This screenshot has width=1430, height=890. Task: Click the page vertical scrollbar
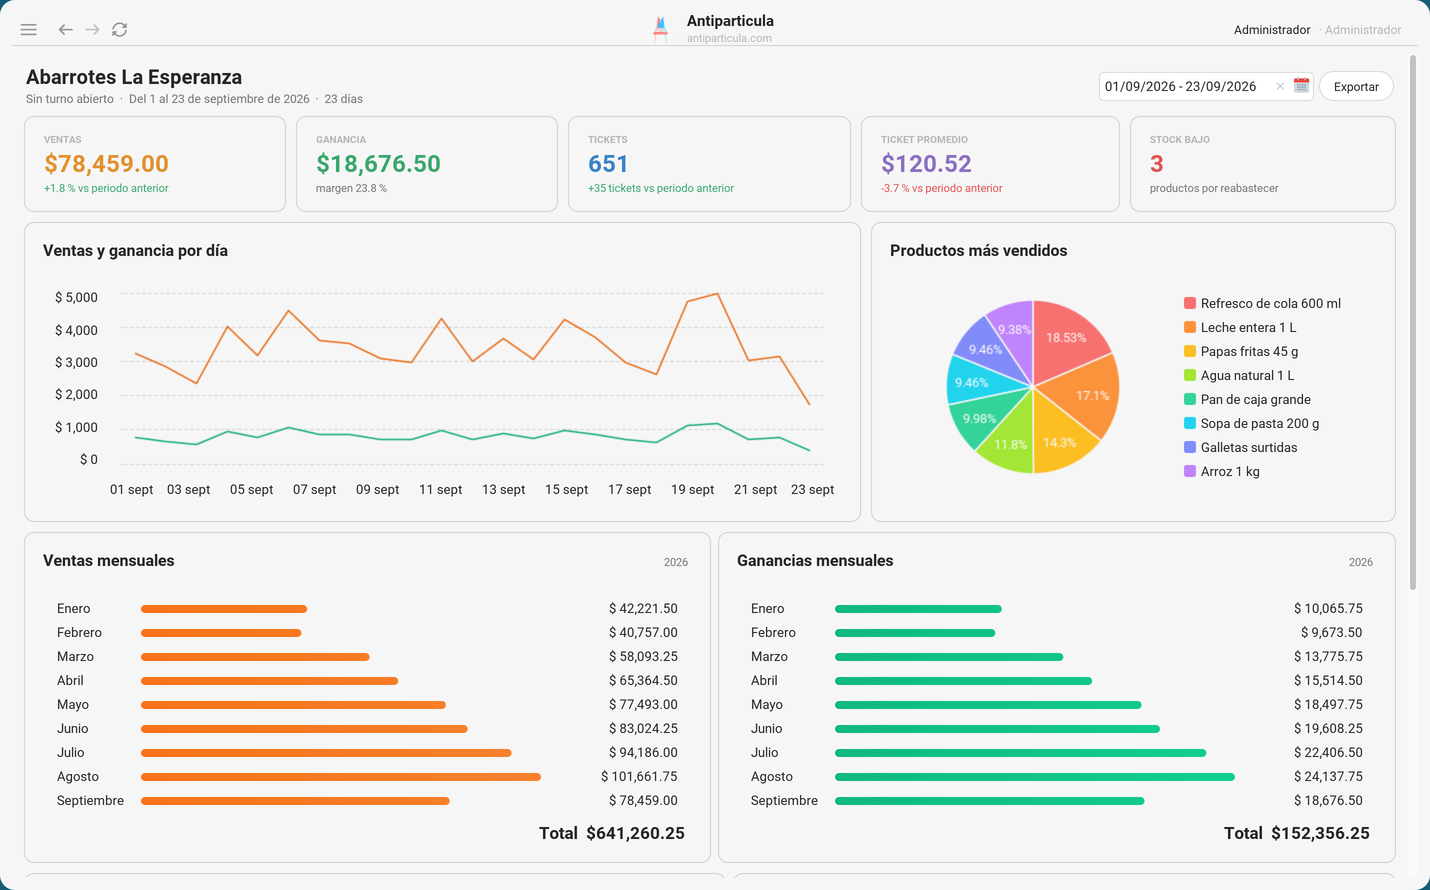pyautogui.click(x=1413, y=323)
